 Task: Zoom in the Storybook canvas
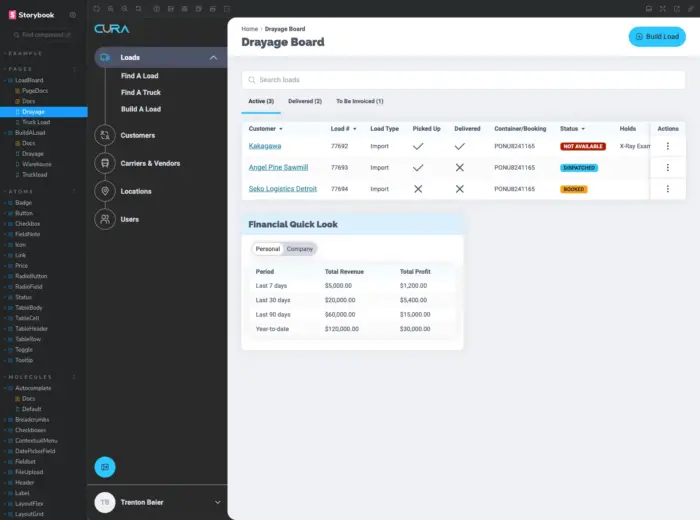(110, 8)
